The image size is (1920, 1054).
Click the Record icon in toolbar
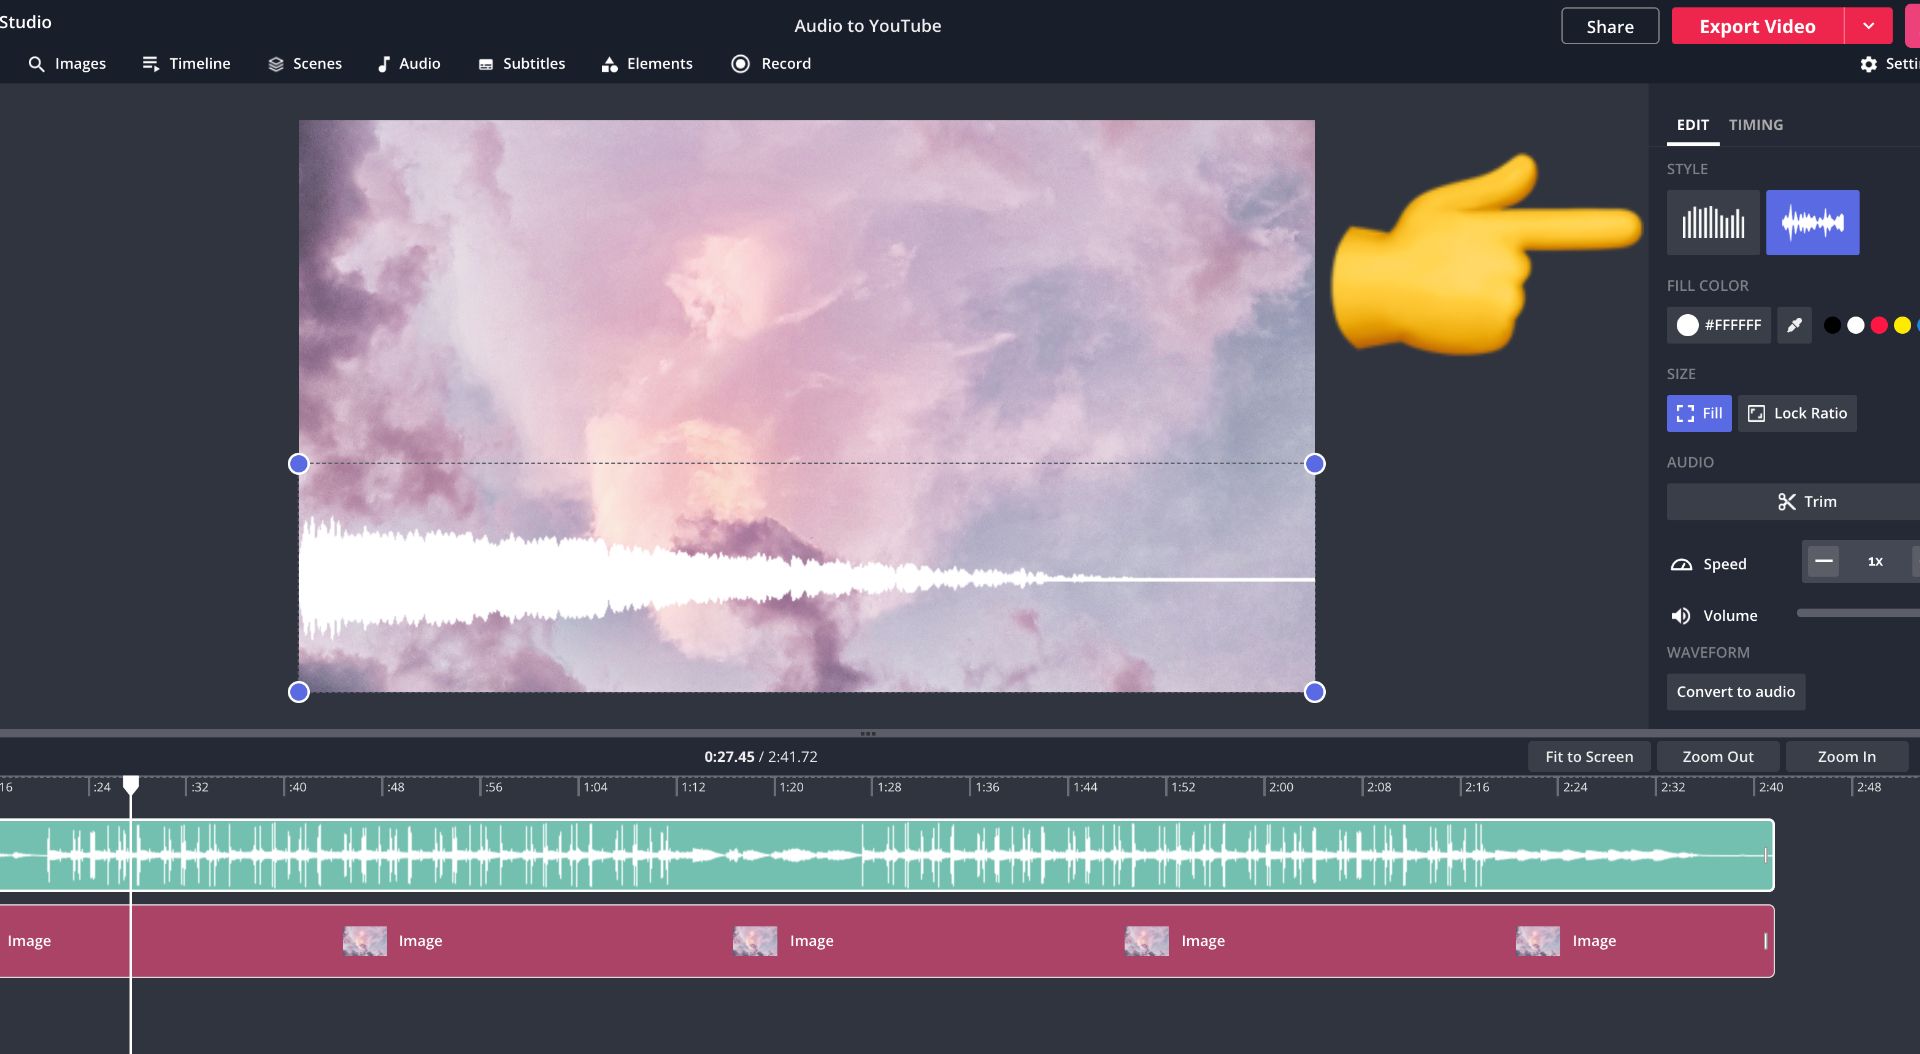(741, 64)
